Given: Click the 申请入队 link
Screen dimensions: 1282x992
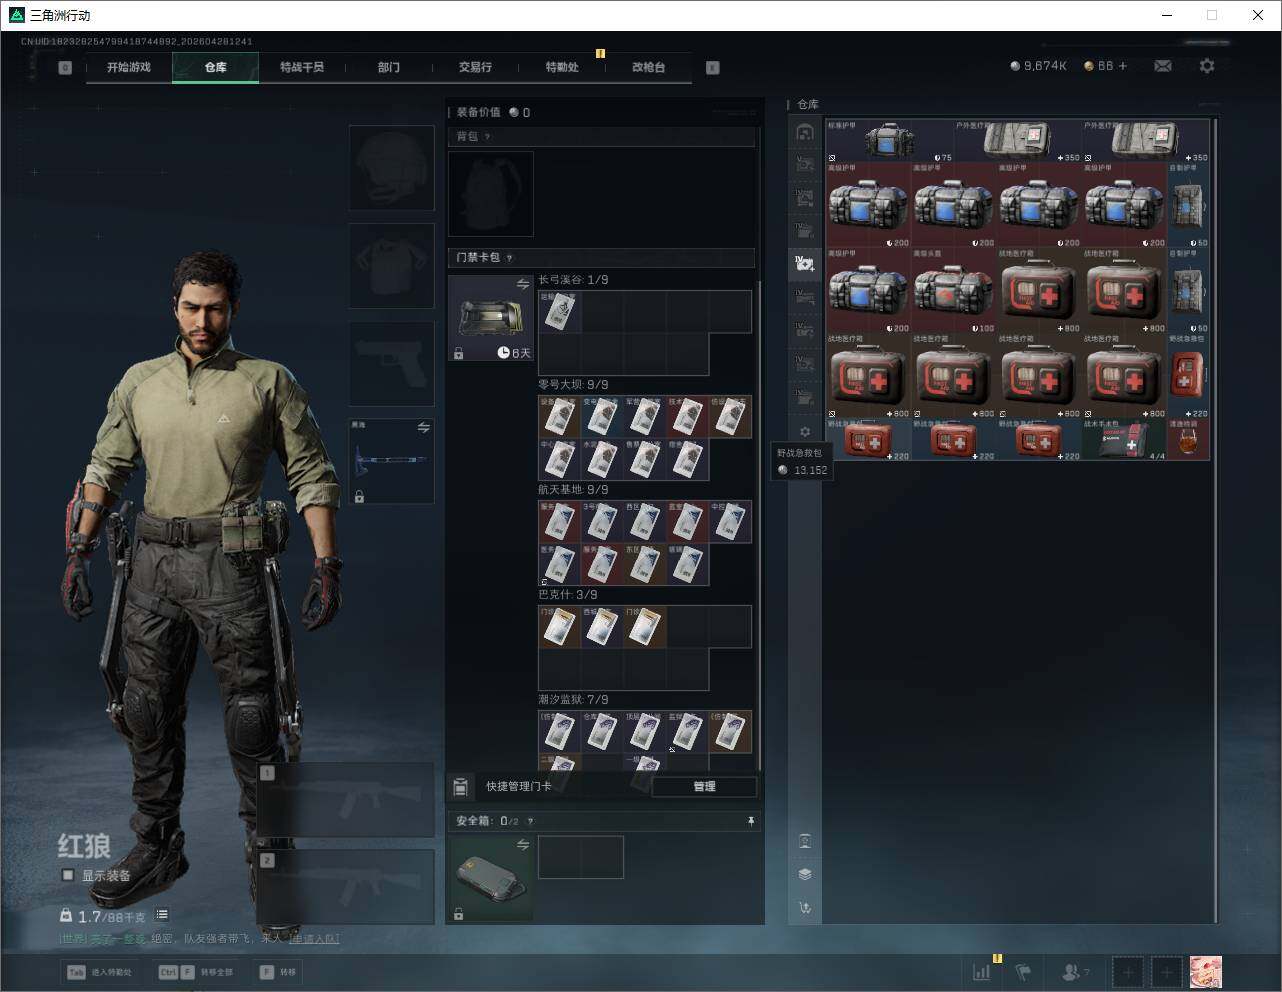Looking at the screenshot, I should [314, 939].
